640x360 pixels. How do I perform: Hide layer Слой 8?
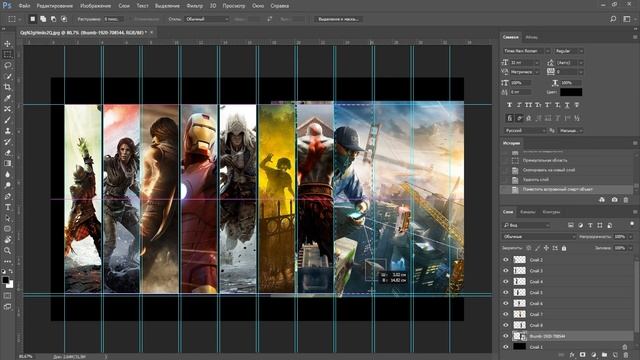pos(506,325)
